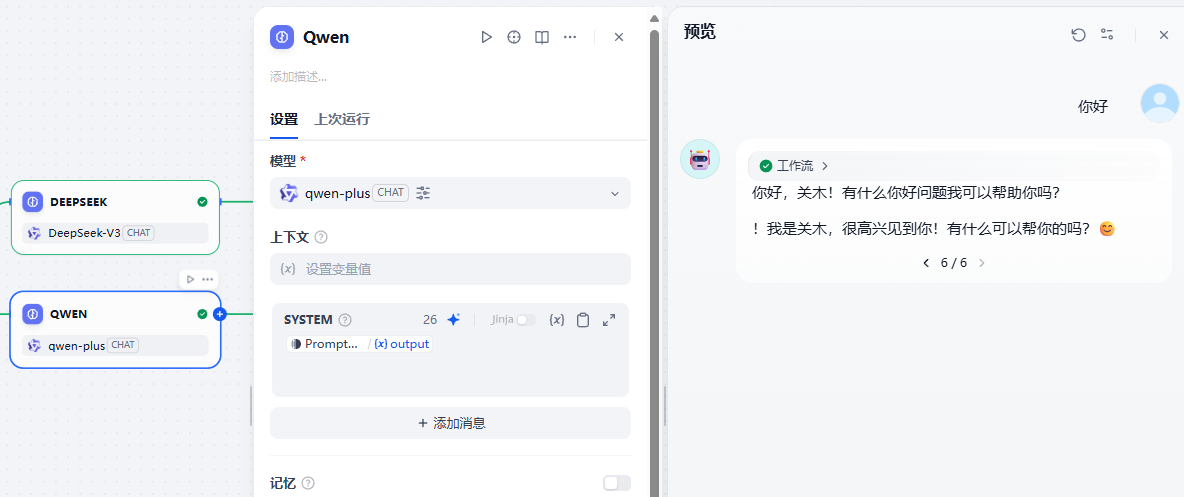Go to previous response with left chevron
The width and height of the screenshot is (1184, 497).
point(925,263)
